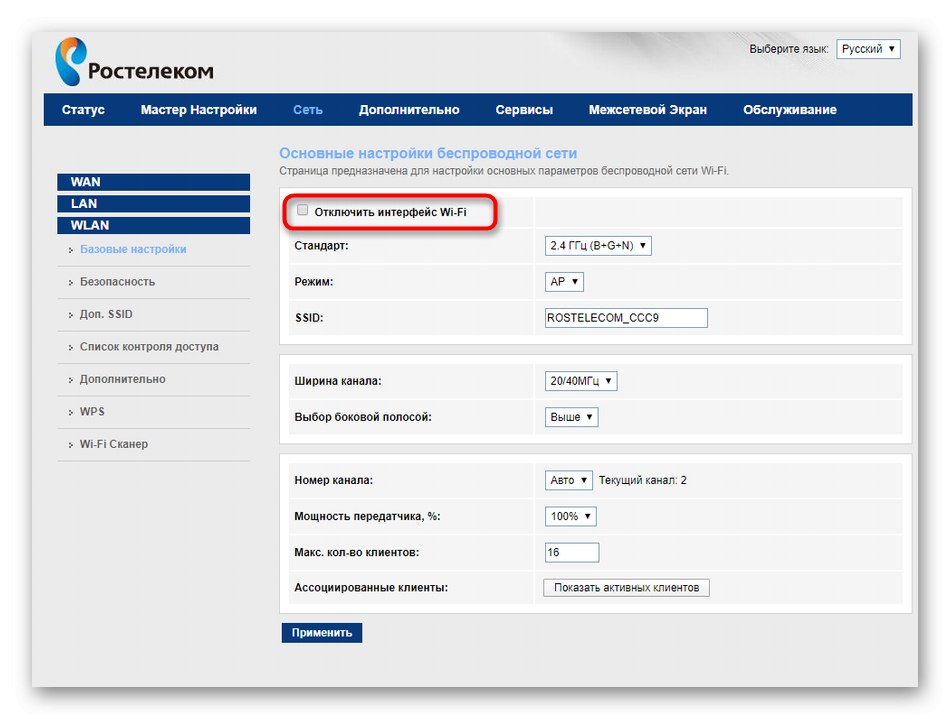Open Безопасность in the sidebar
The image size is (950, 719).
[118, 282]
